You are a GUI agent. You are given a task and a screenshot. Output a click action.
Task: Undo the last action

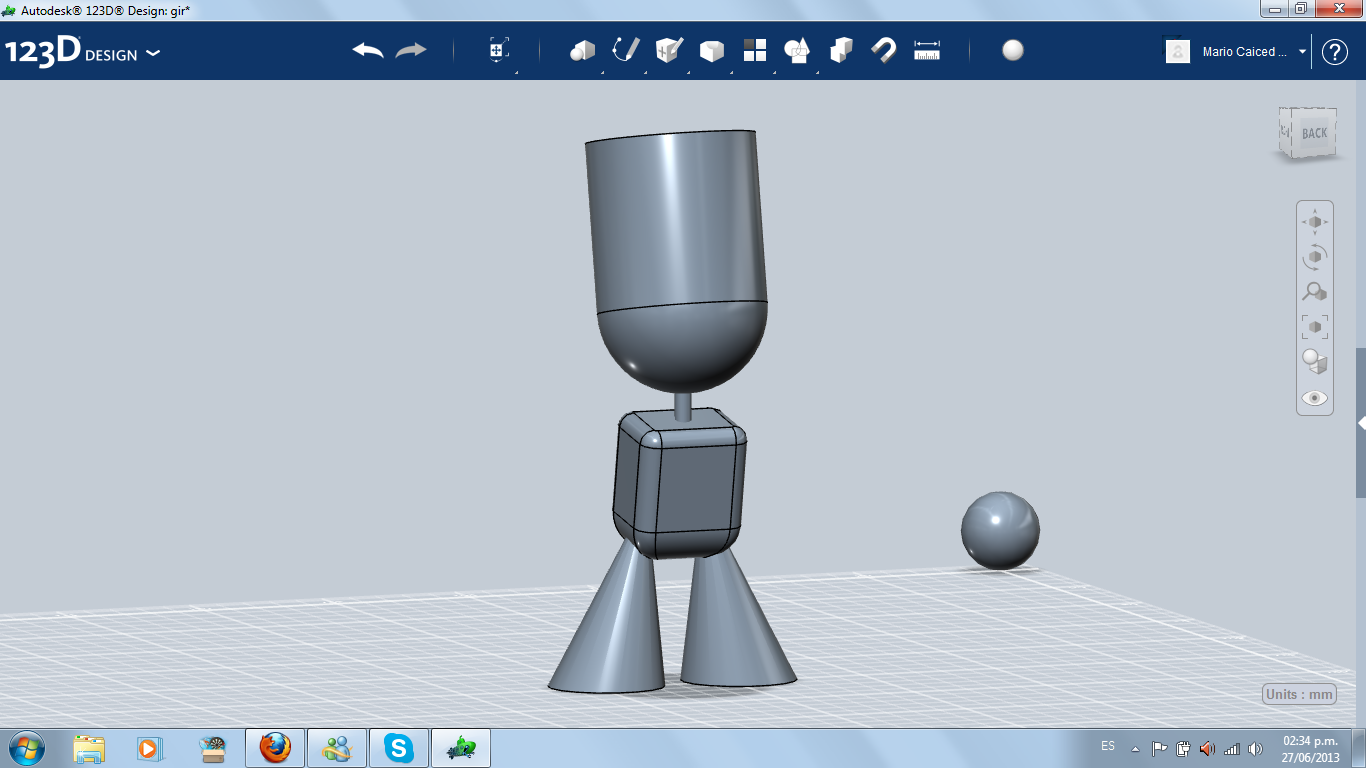[368, 50]
